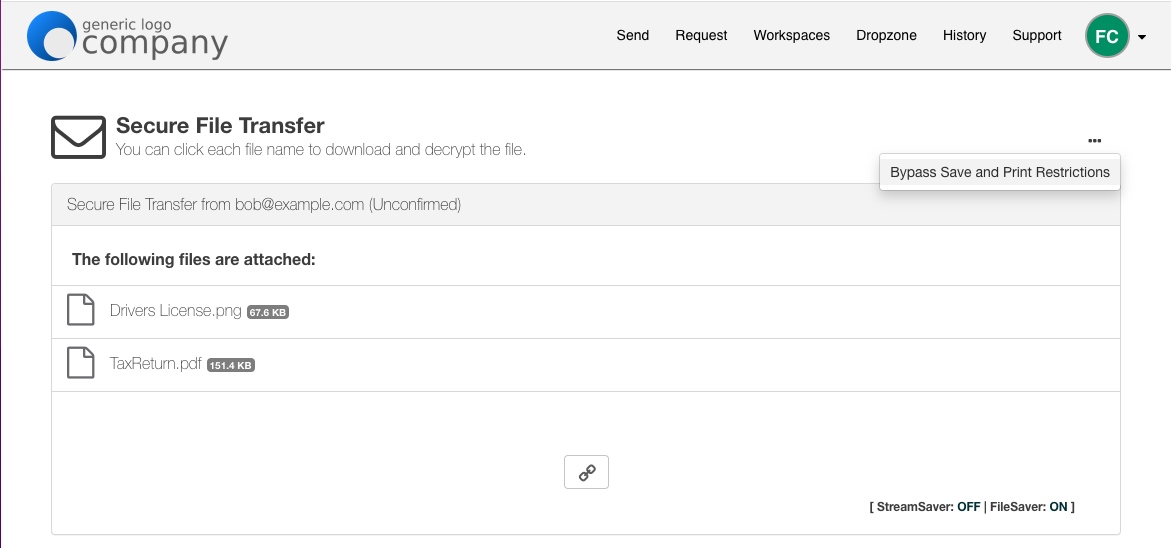1171x548 pixels.
Task: Click the 'The following files are attached' label
Action: (194, 260)
